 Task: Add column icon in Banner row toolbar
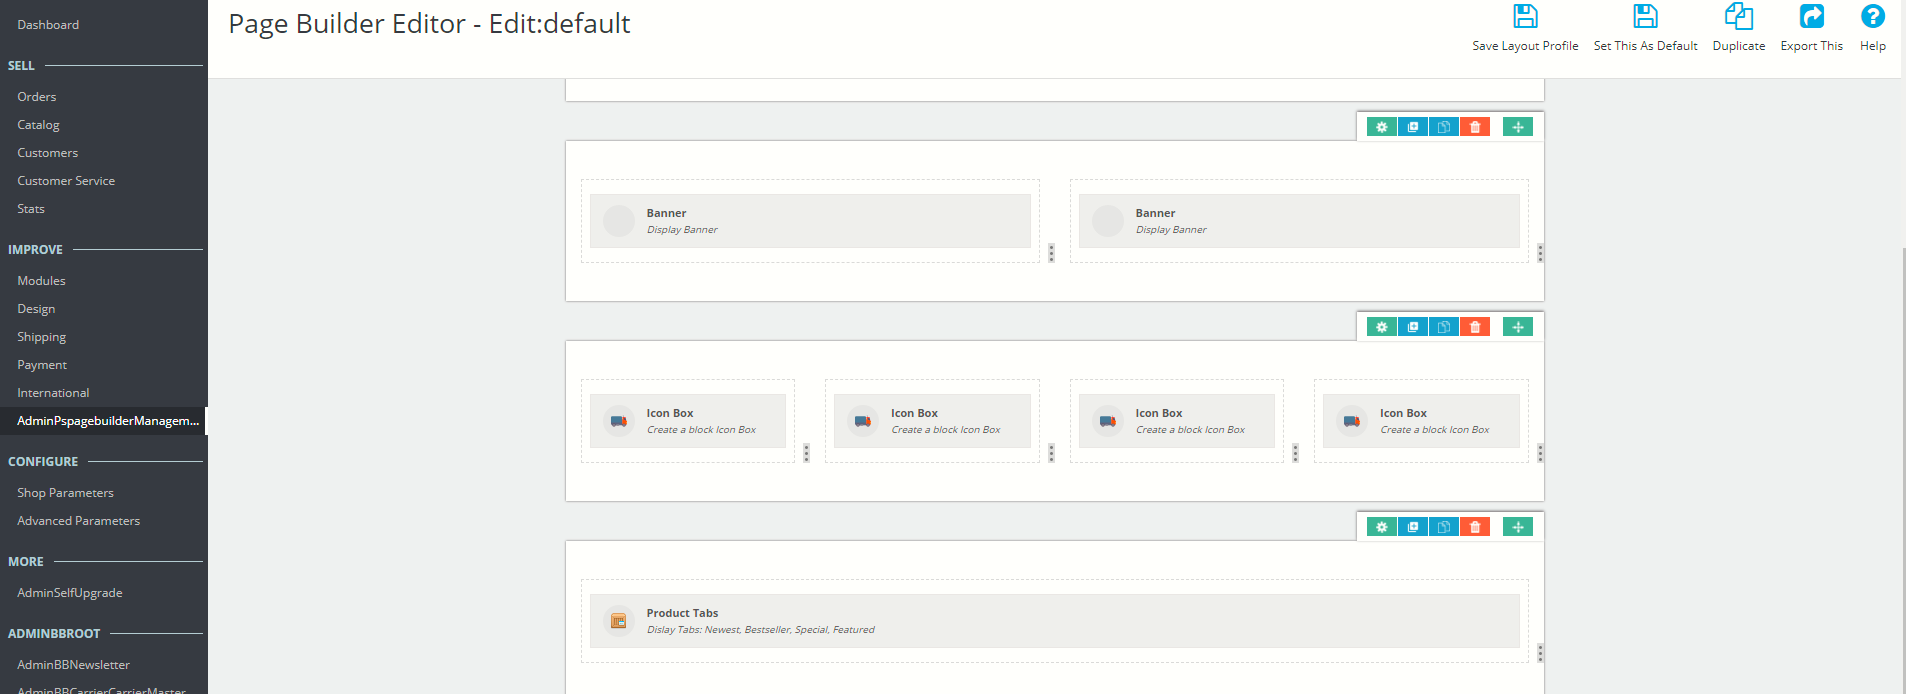1413,127
